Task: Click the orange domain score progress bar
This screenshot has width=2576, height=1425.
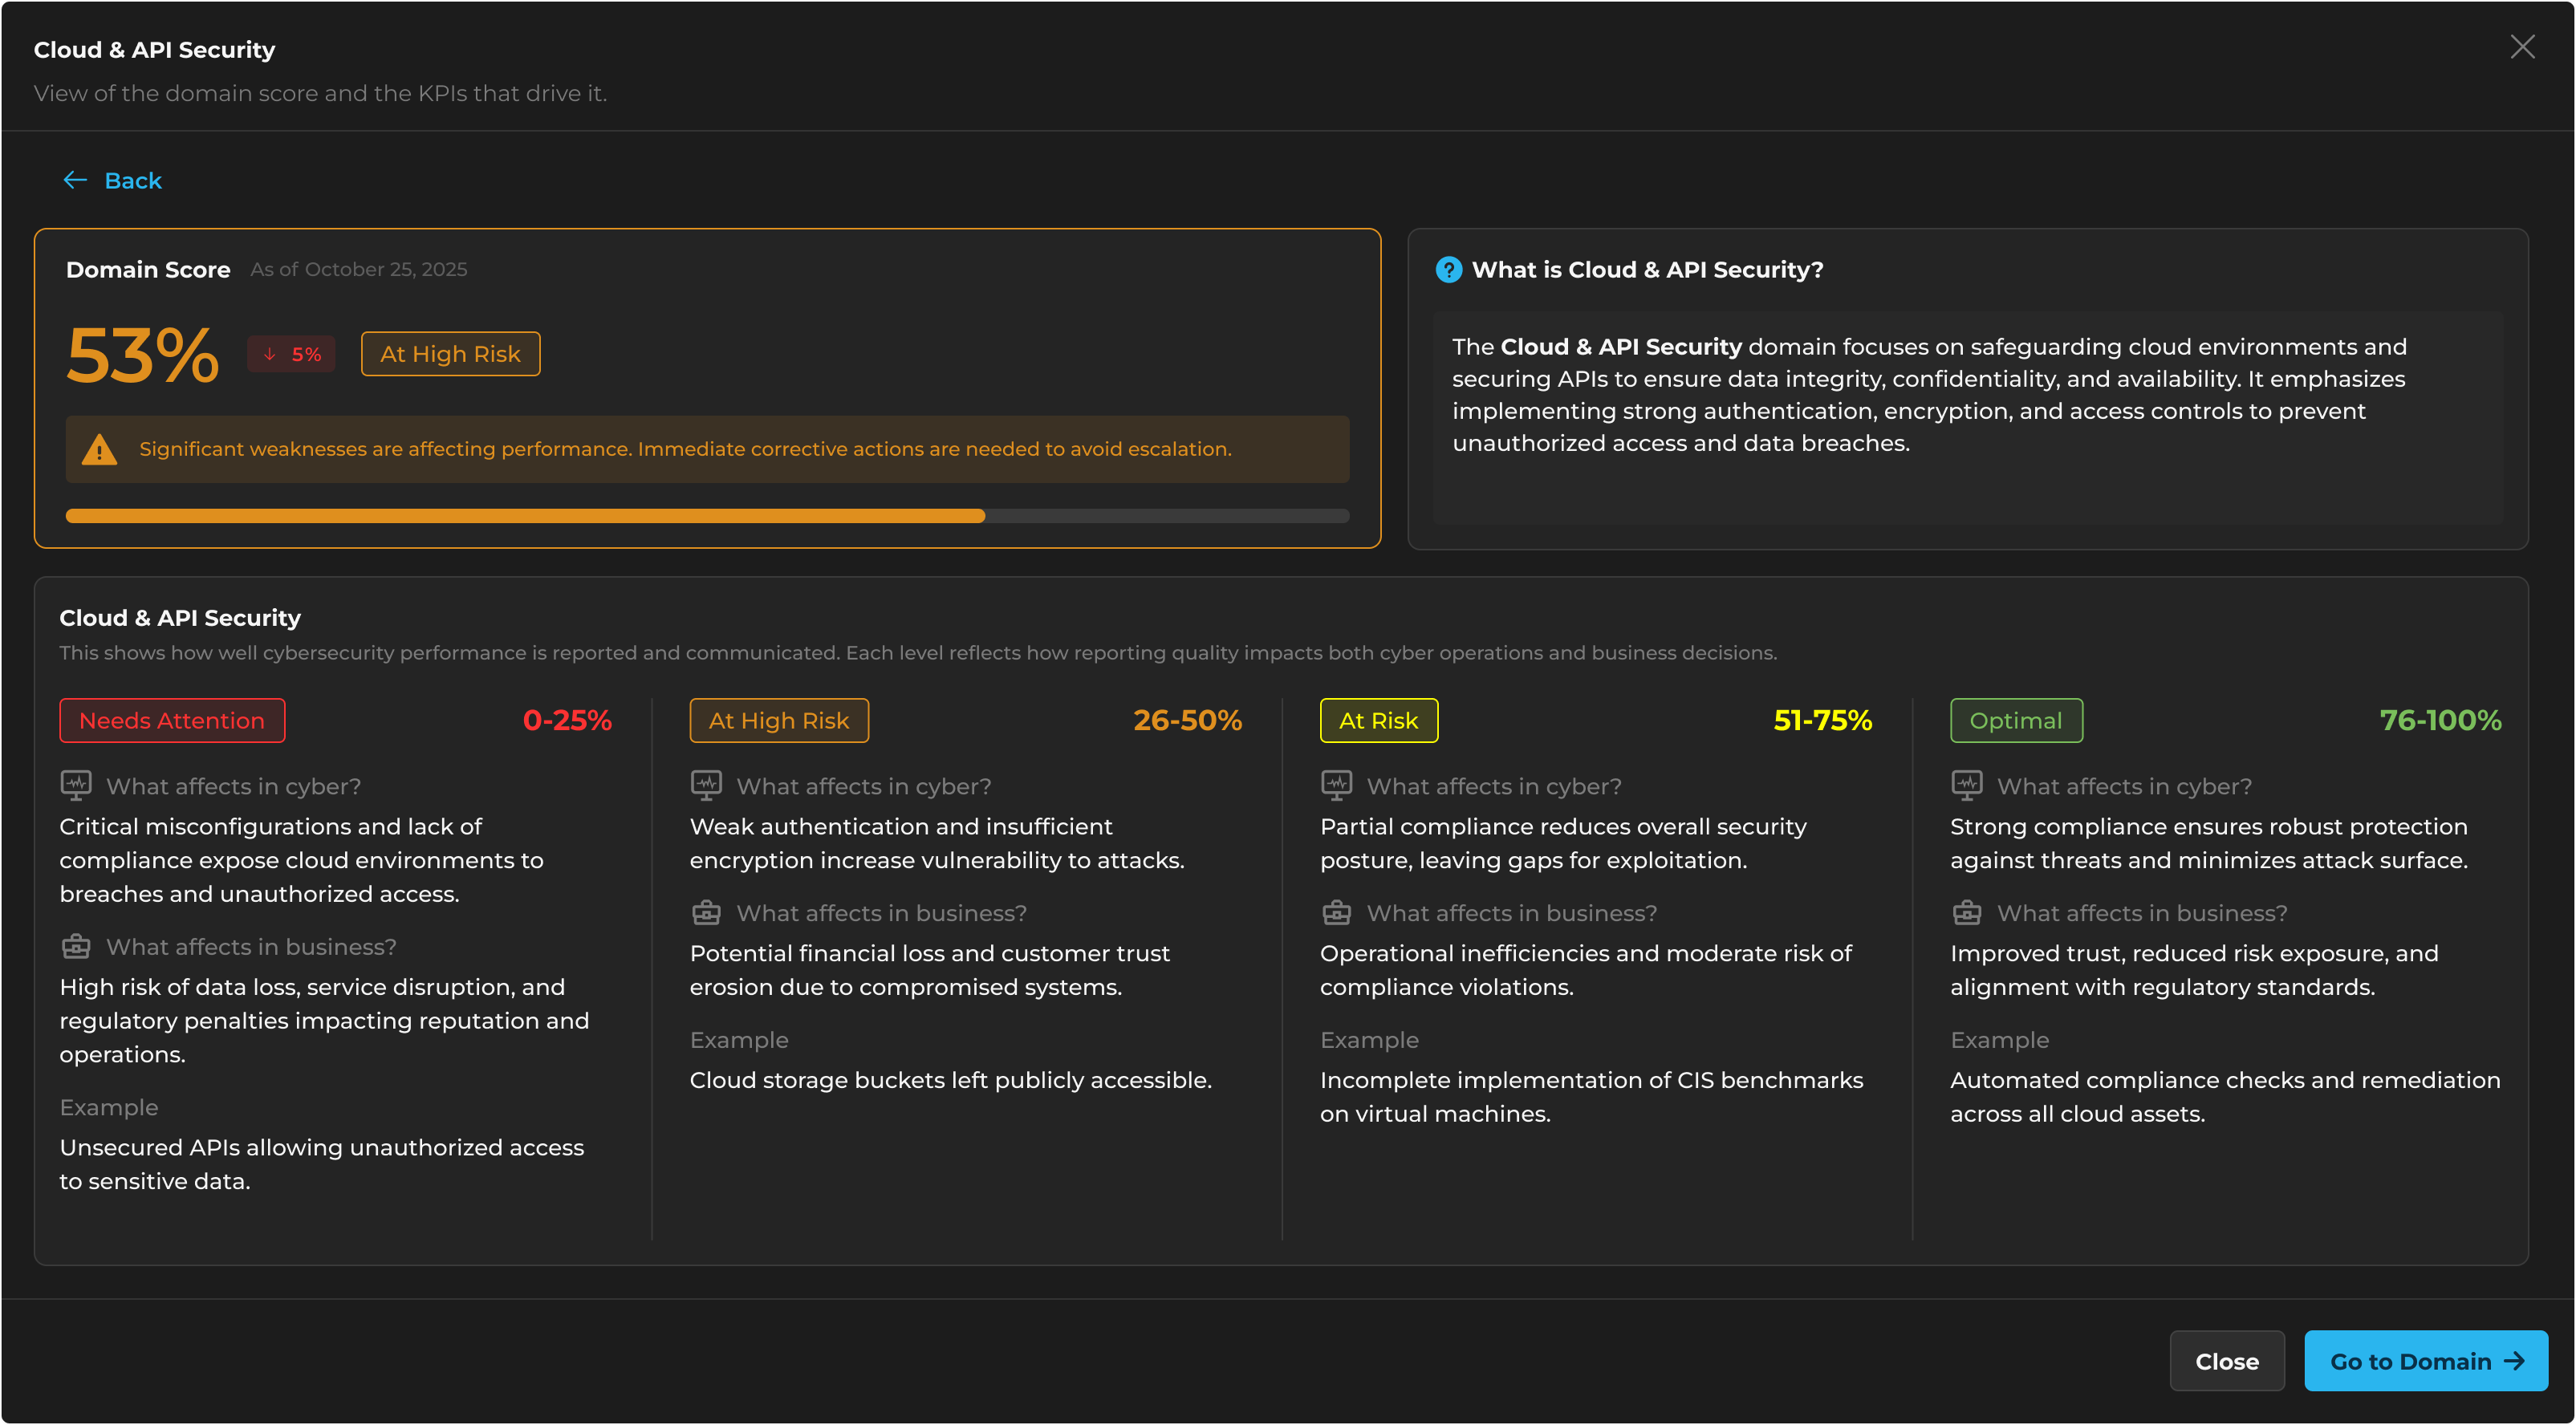Action: point(525,516)
